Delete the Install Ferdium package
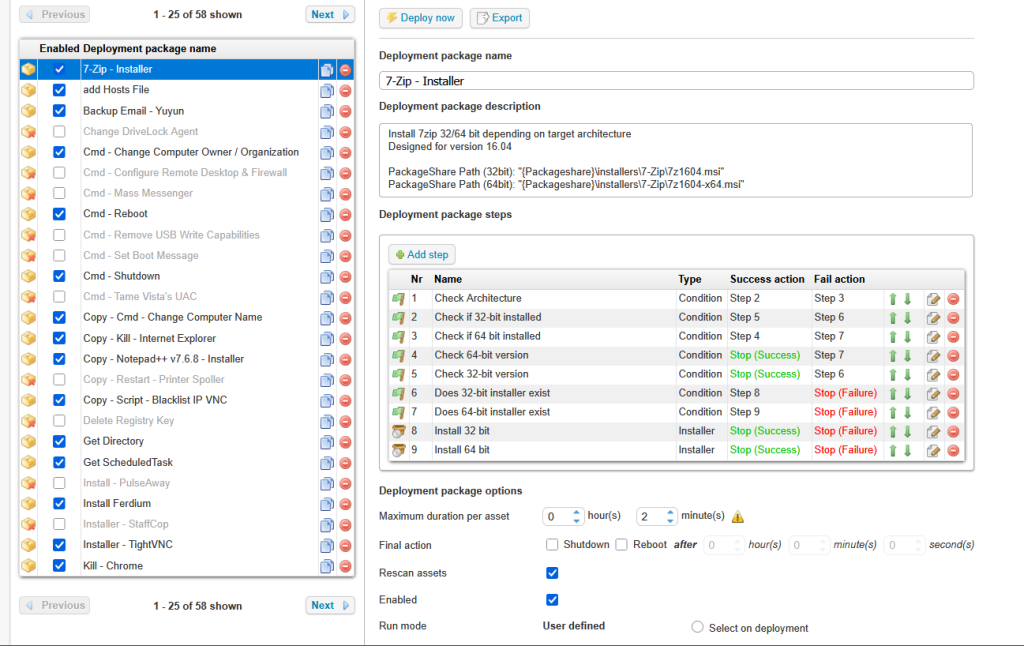 coord(345,504)
